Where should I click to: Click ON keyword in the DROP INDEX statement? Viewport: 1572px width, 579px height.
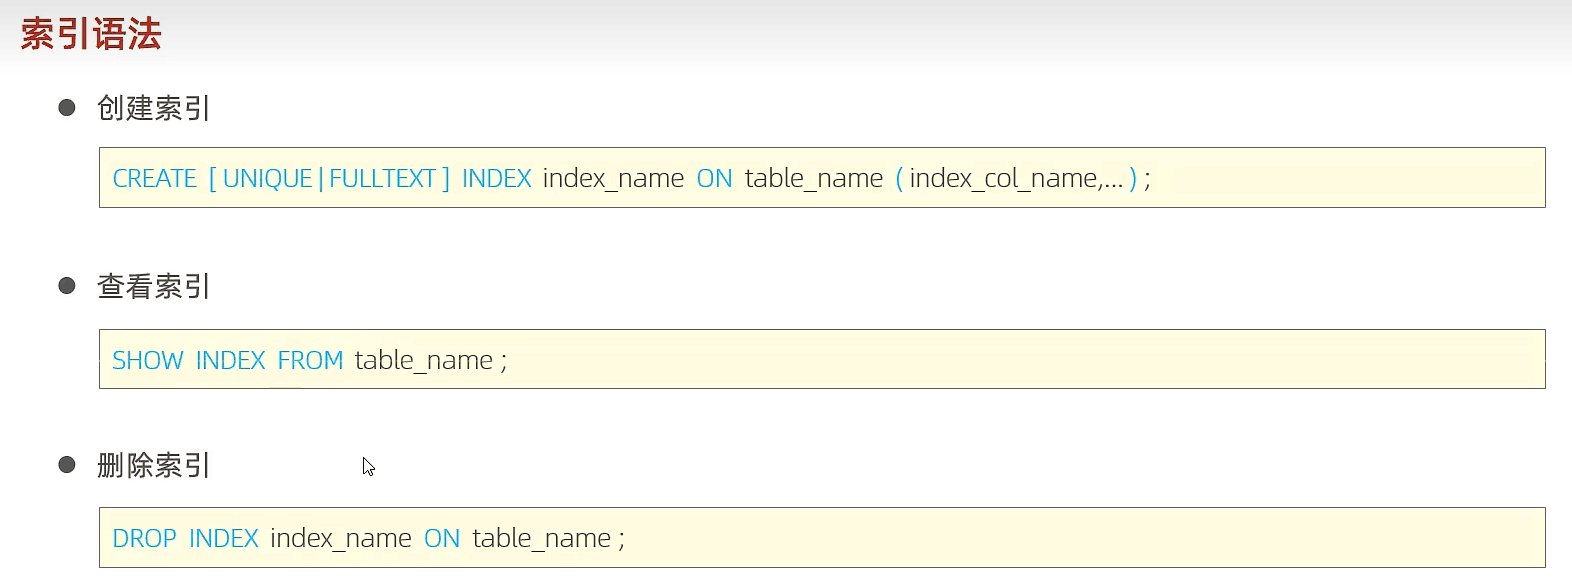tap(442, 539)
